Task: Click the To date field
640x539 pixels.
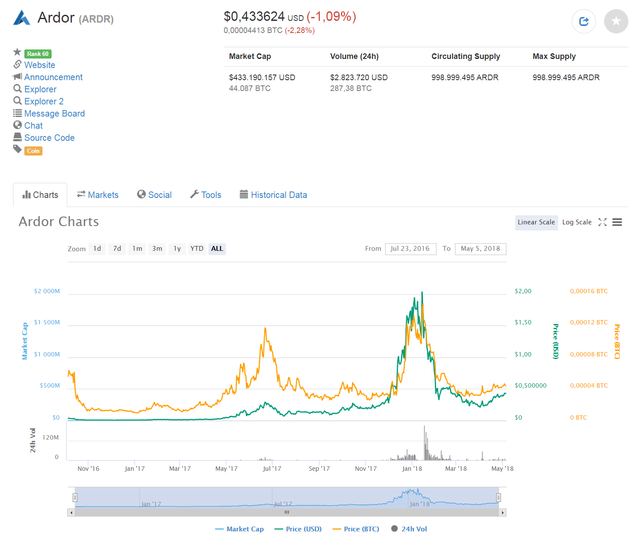Action: (480, 249)
